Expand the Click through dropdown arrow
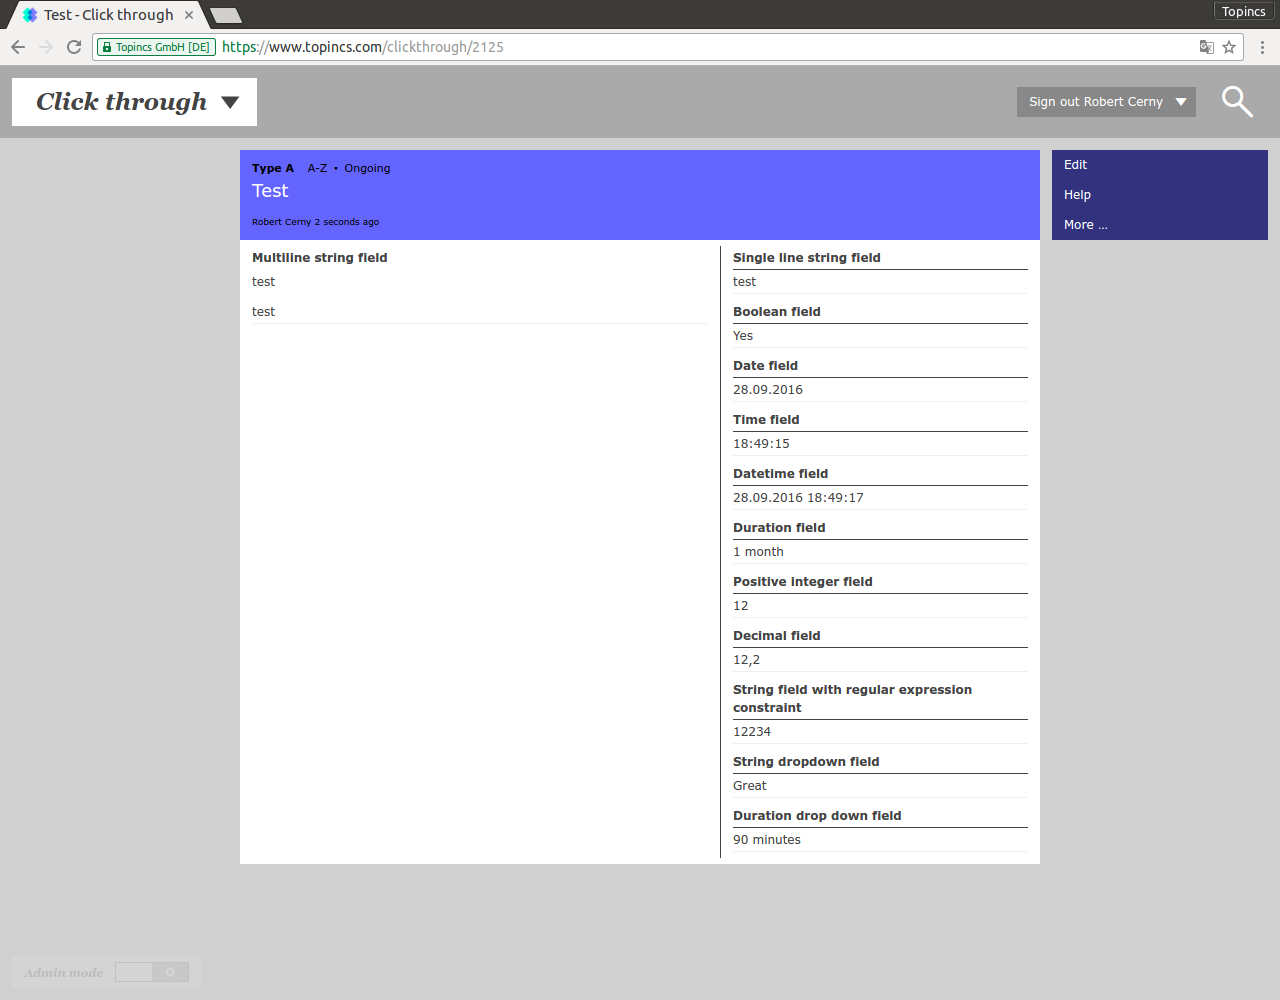Image resolution: width=1280 pixels, height=1000 pixels. pos(230,102)
